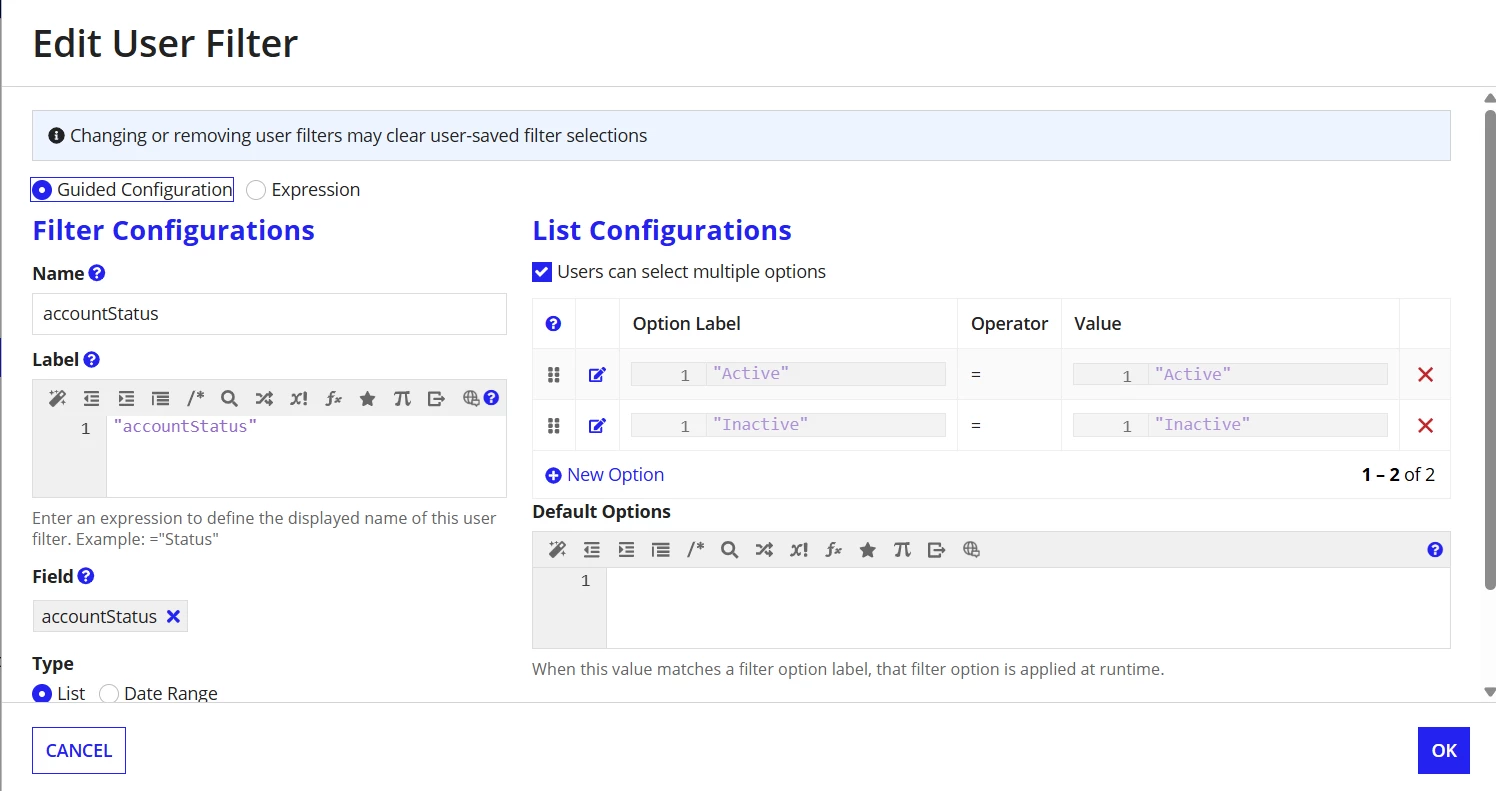Click the comment /* icon in Label toolbar
The width and height of the screenshot is (1496, 791).
tap(195, 398)
